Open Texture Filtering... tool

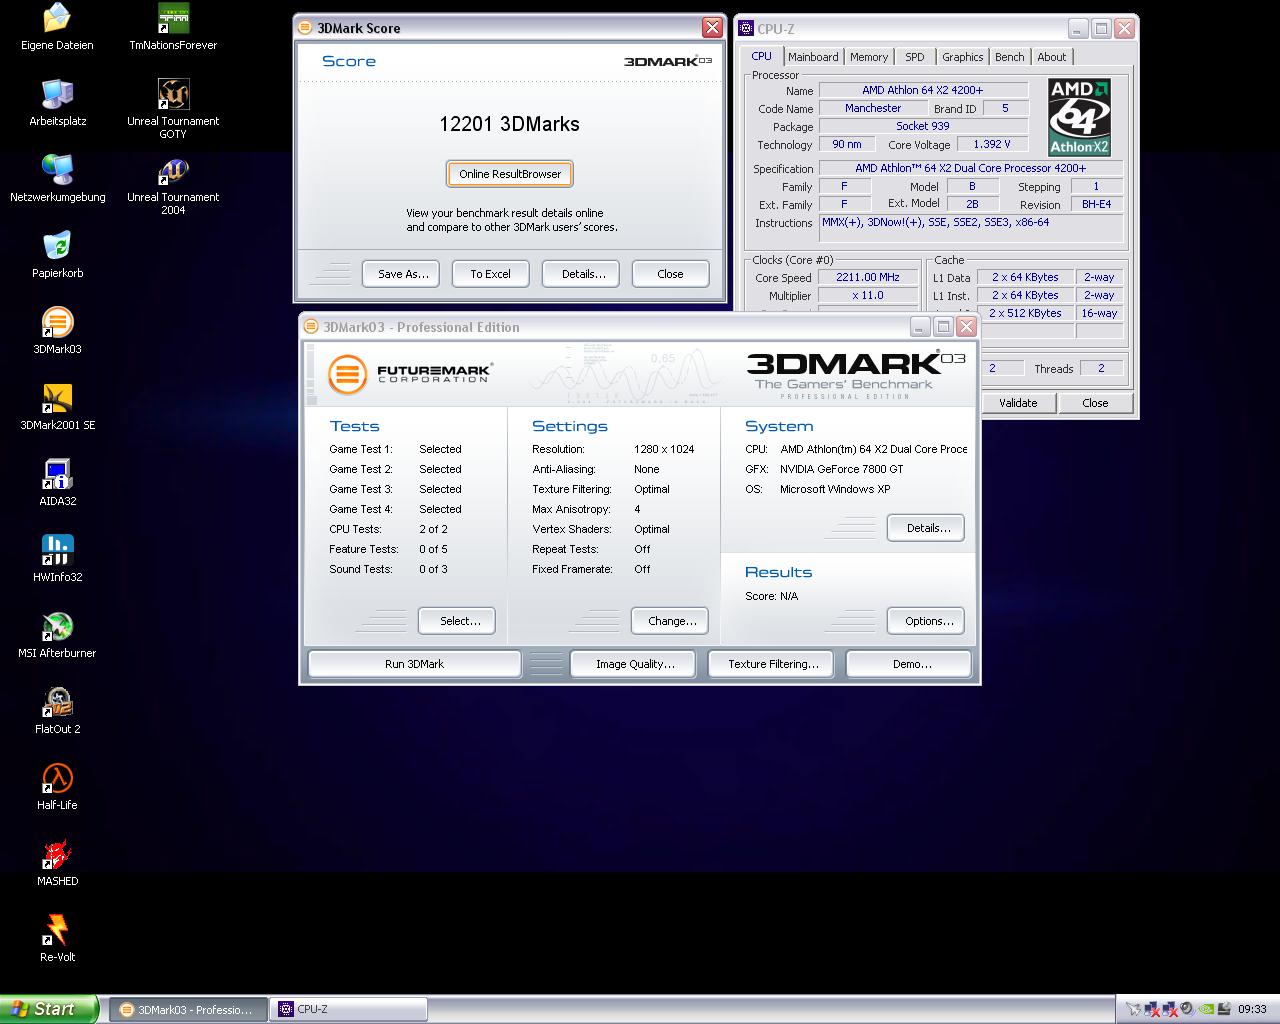[x=773, y=664]
